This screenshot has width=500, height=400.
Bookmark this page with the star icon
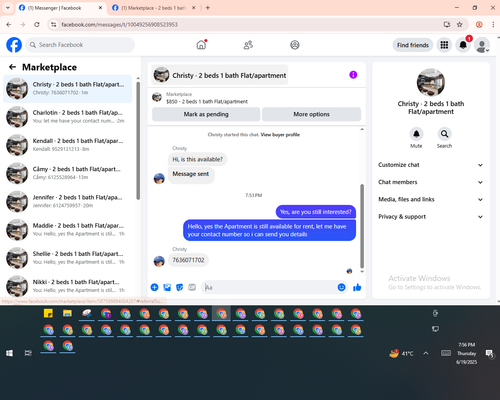[460, 24]
